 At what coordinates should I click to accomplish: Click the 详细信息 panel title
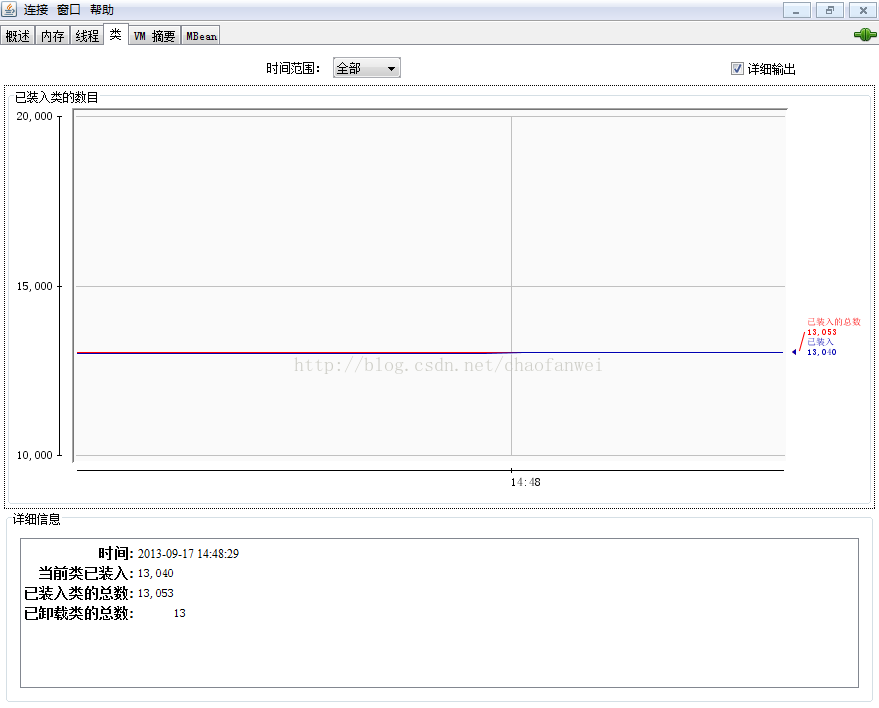pos(36,519)
